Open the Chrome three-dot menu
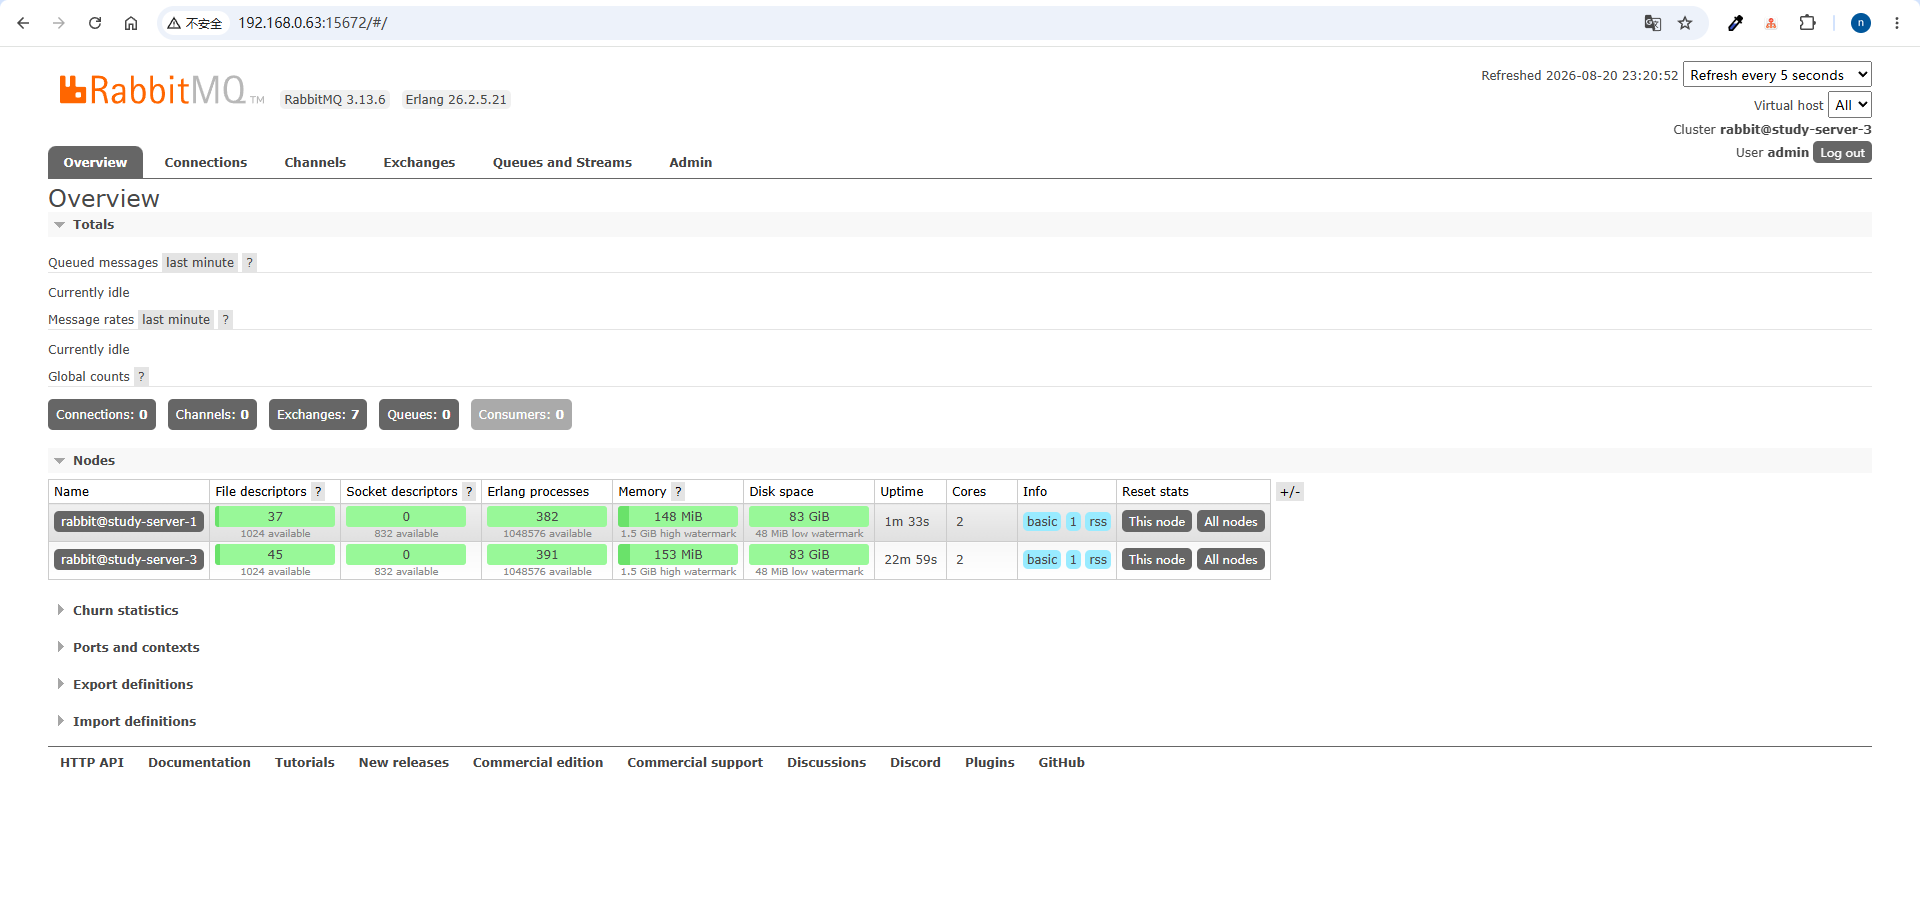 click(x=1897, y=23)
